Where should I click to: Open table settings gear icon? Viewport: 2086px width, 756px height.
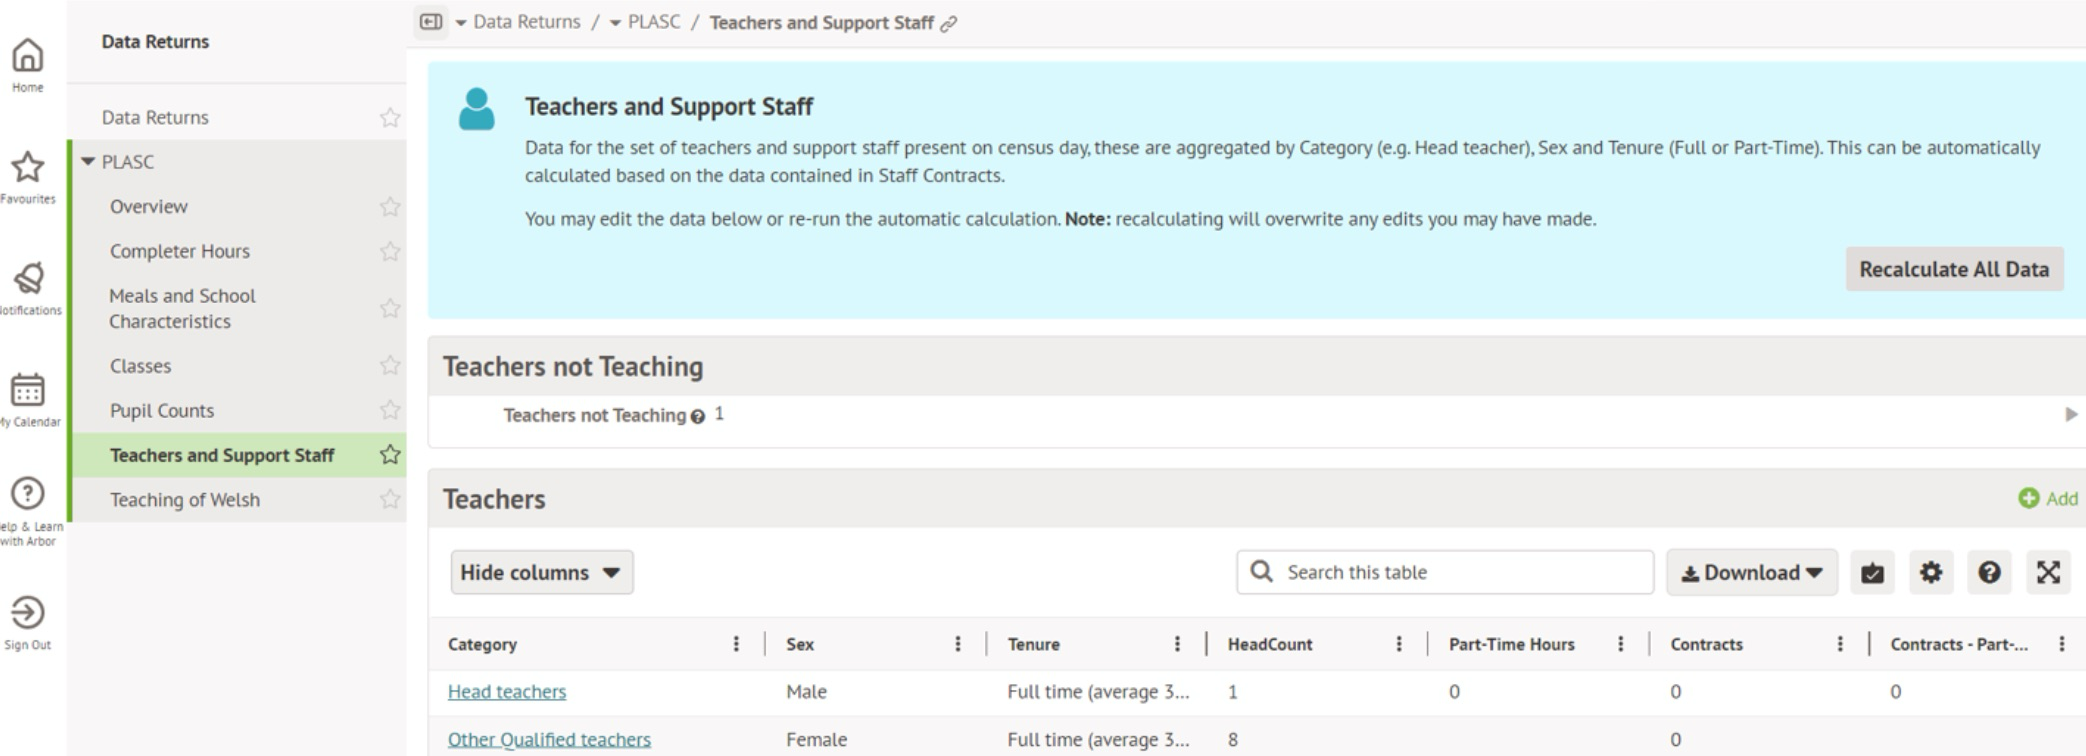[1930, 572]
